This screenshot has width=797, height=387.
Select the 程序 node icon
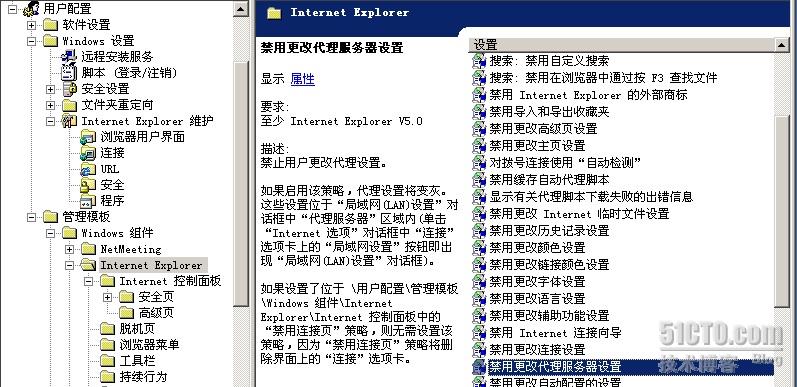pyautogui.click(x=88, y=201)
